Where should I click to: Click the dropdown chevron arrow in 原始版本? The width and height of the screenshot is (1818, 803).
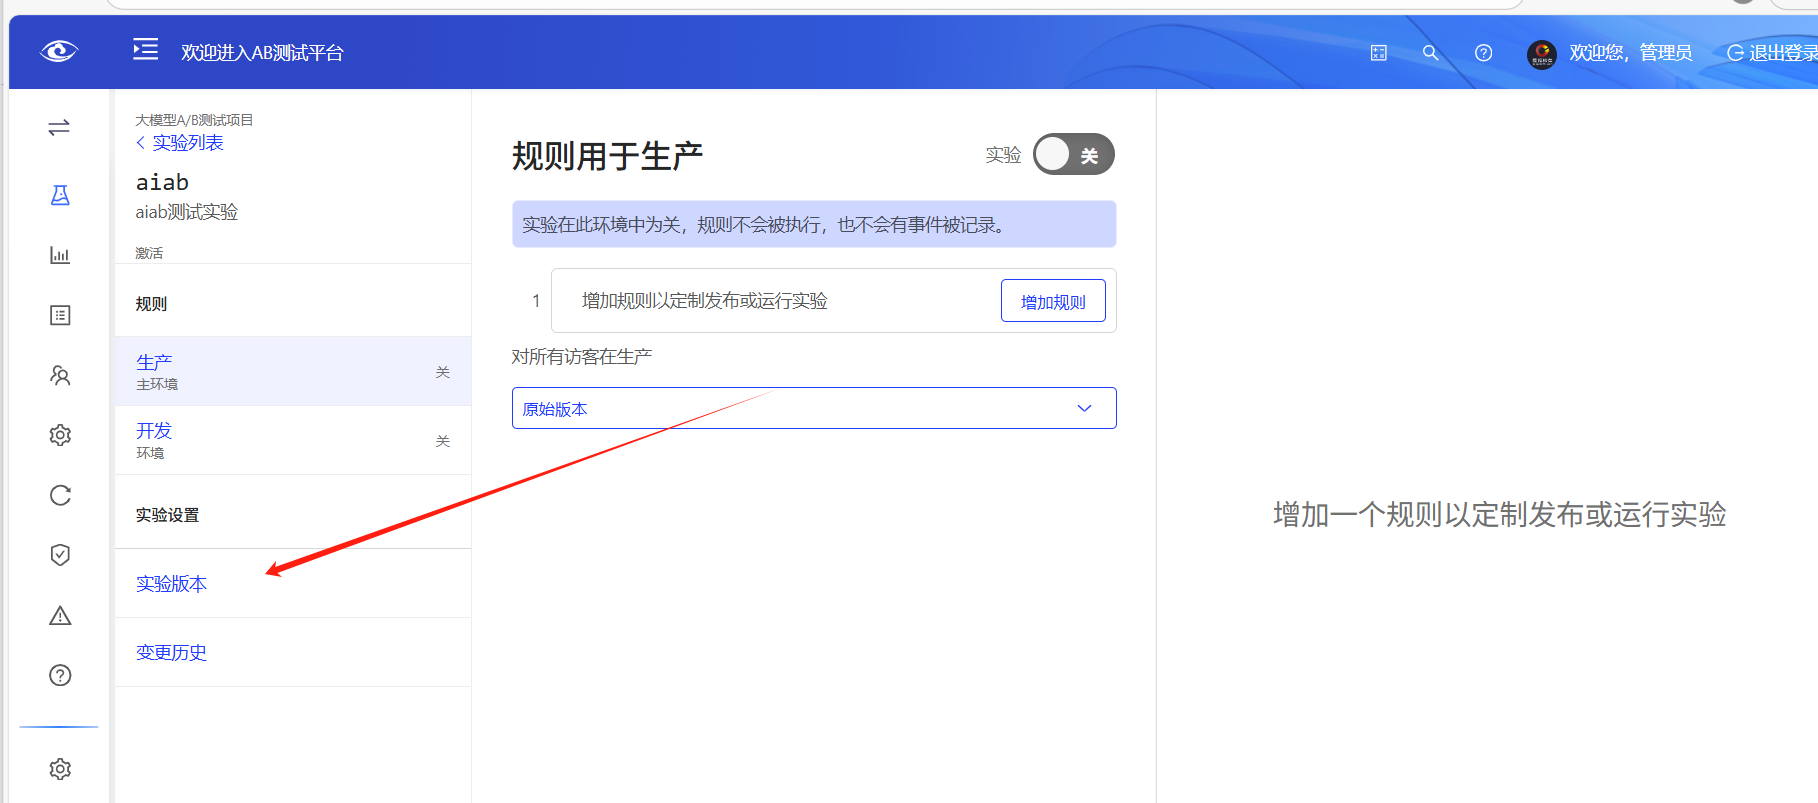(x=1084, y=408)
